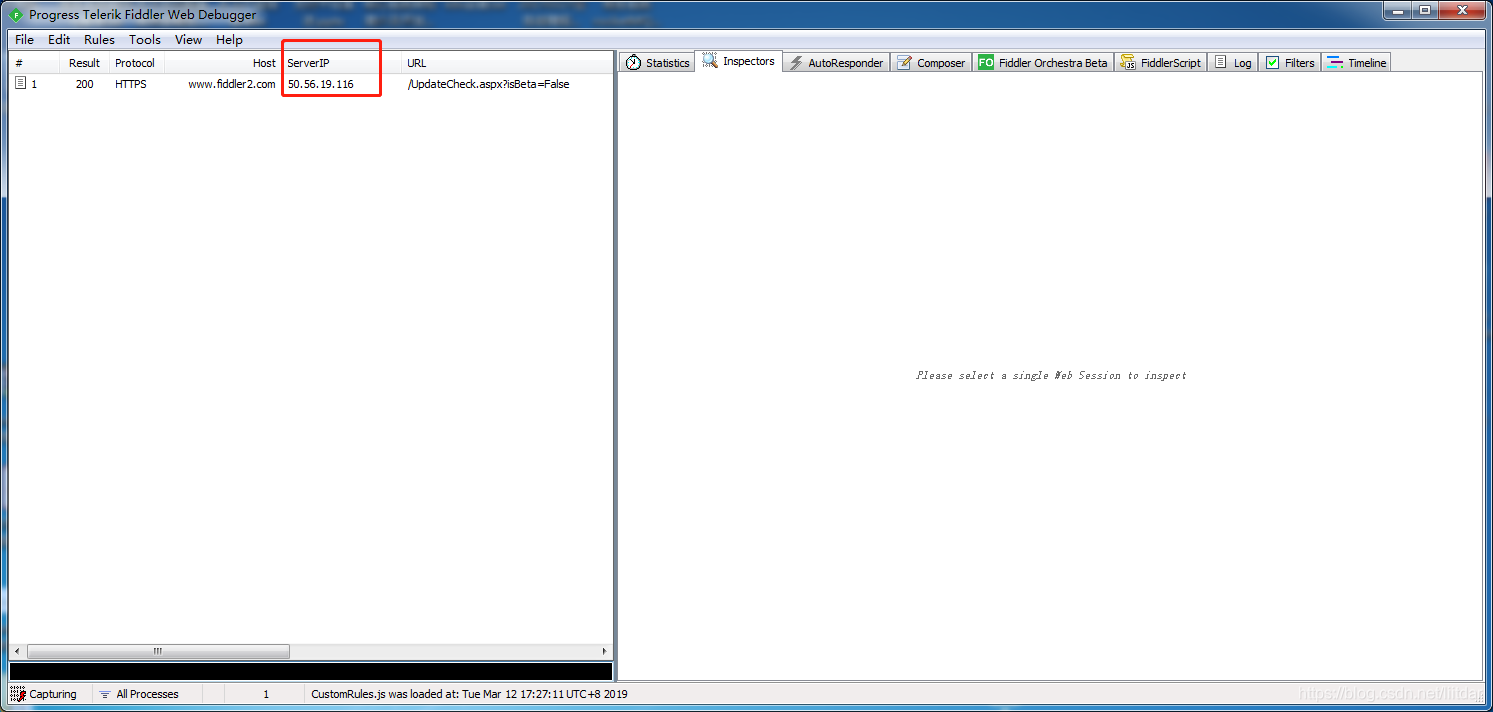Click the Statistics stopwatch icon

(633, 63)
